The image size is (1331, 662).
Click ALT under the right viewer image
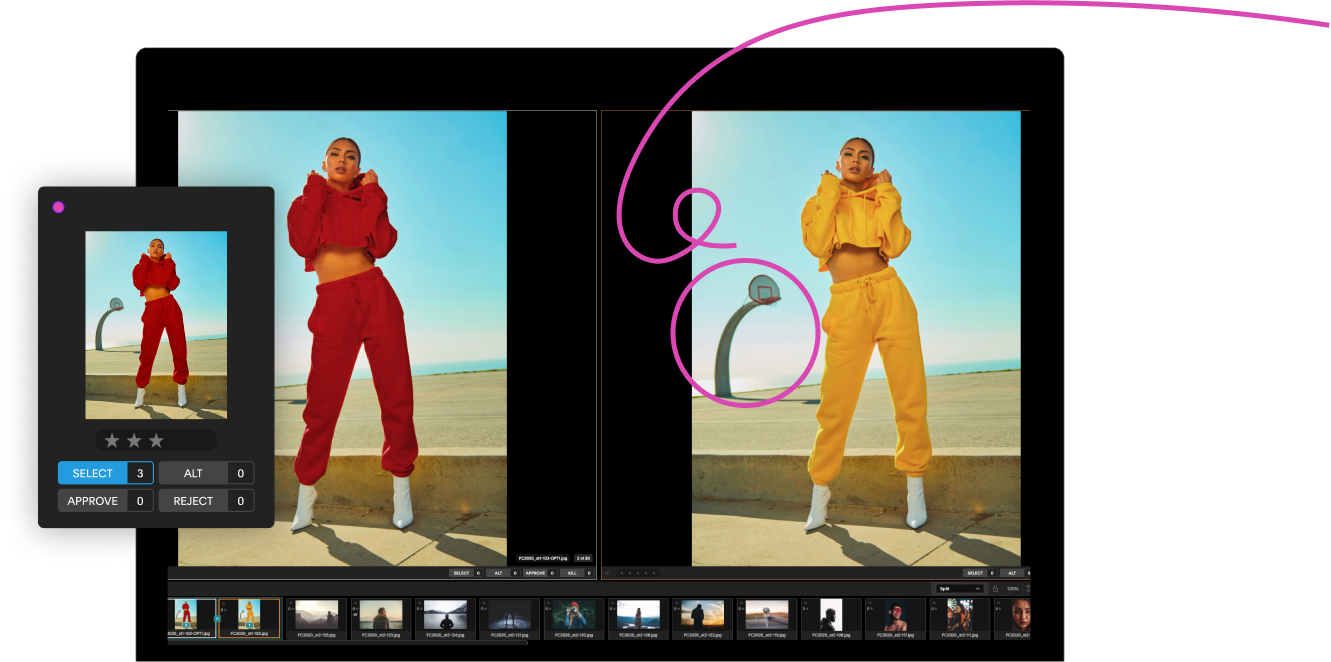tap(1012, 573)
